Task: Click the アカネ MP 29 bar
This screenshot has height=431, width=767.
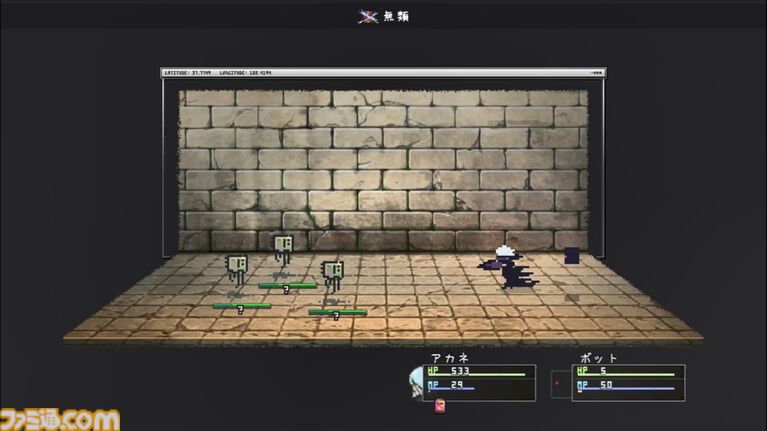Action: [x=451, y=386]
